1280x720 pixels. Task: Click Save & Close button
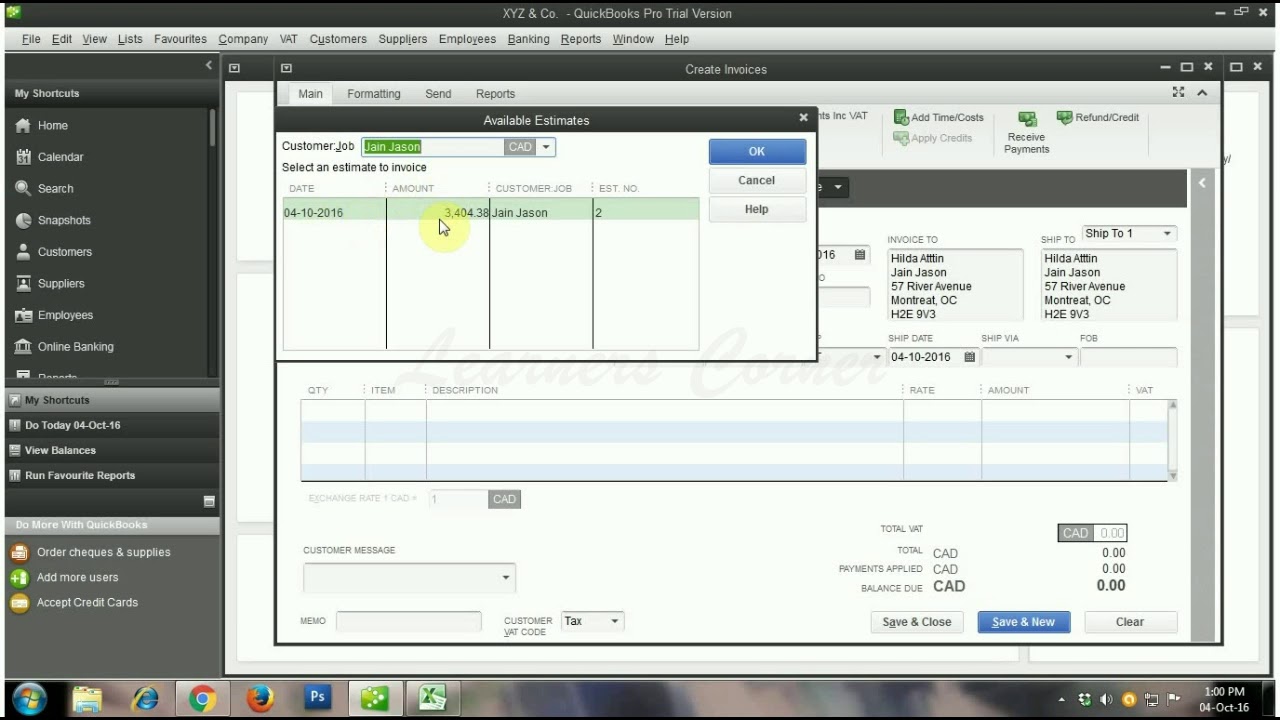coord(917,622)
